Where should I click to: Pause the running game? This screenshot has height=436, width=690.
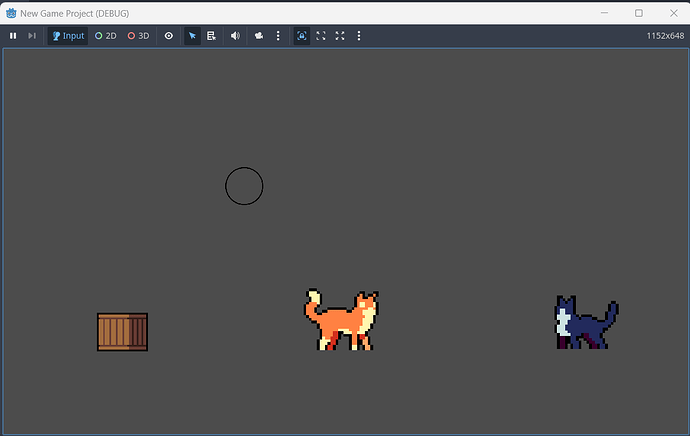point(13,36)
